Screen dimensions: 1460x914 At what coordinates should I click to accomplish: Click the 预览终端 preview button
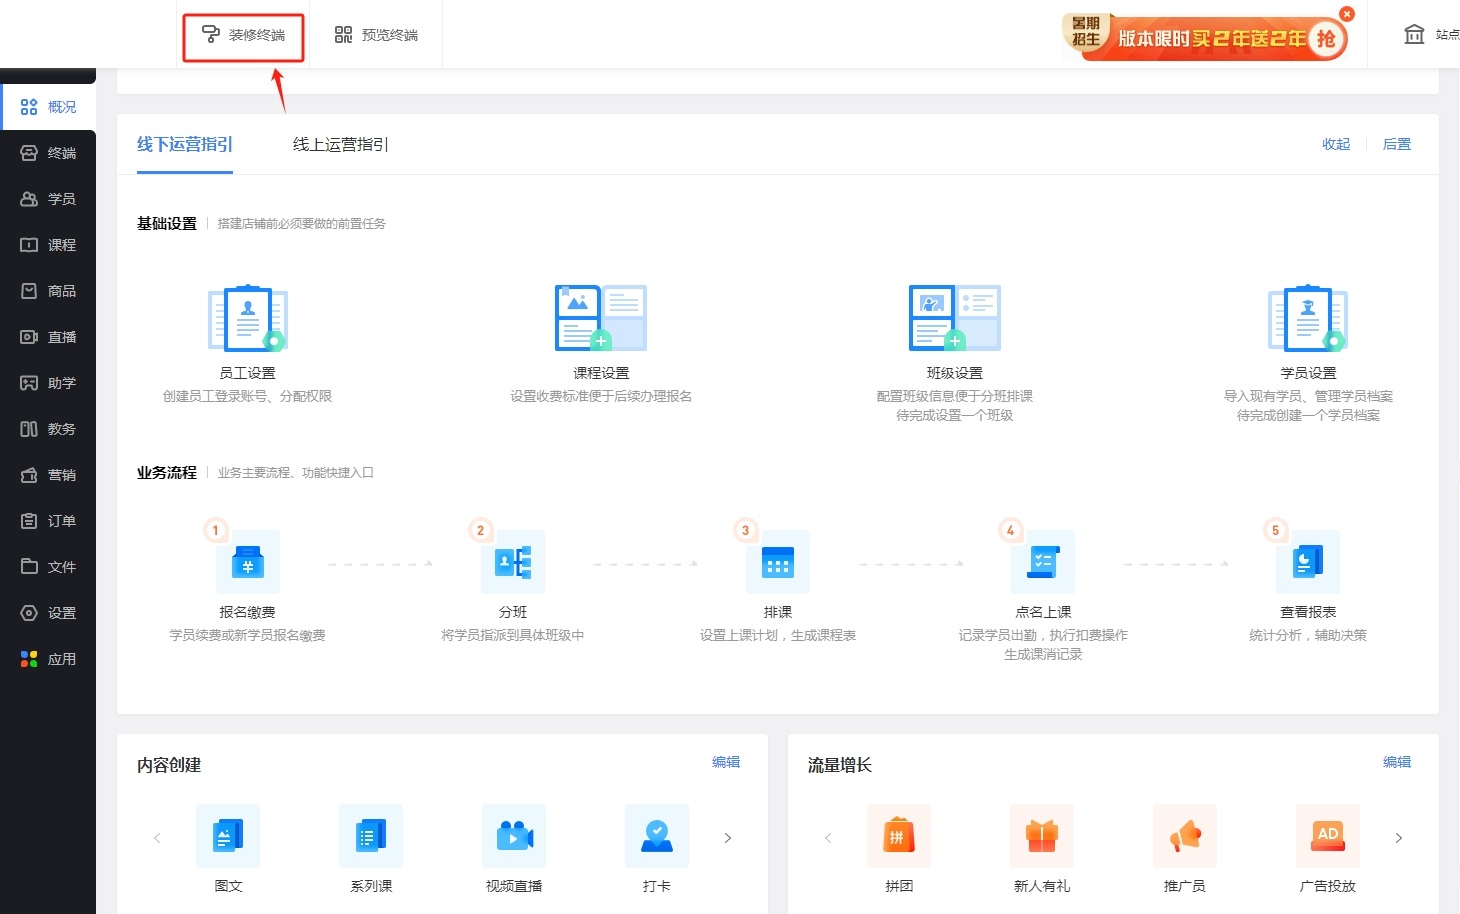[376, 35]
